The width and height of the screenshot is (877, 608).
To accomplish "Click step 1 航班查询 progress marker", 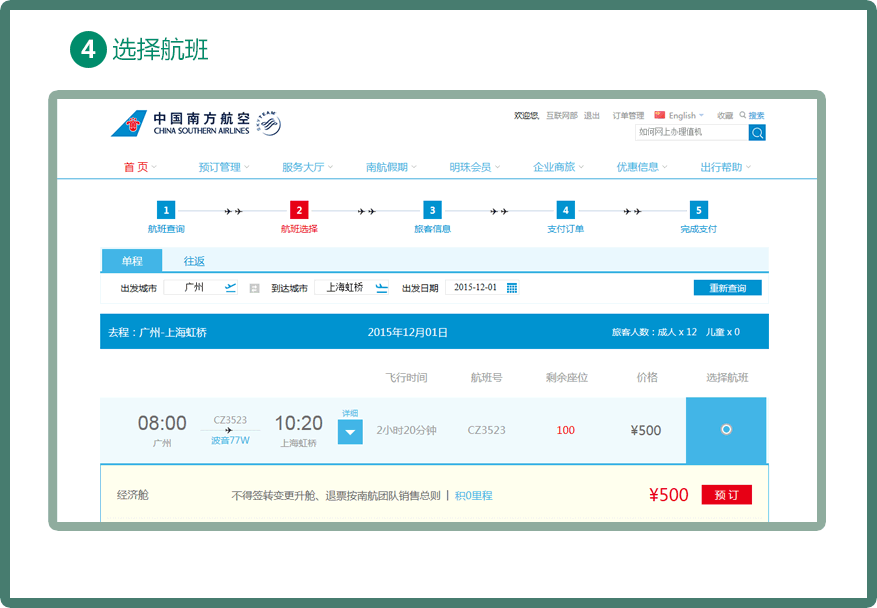I will coord(166,210).
